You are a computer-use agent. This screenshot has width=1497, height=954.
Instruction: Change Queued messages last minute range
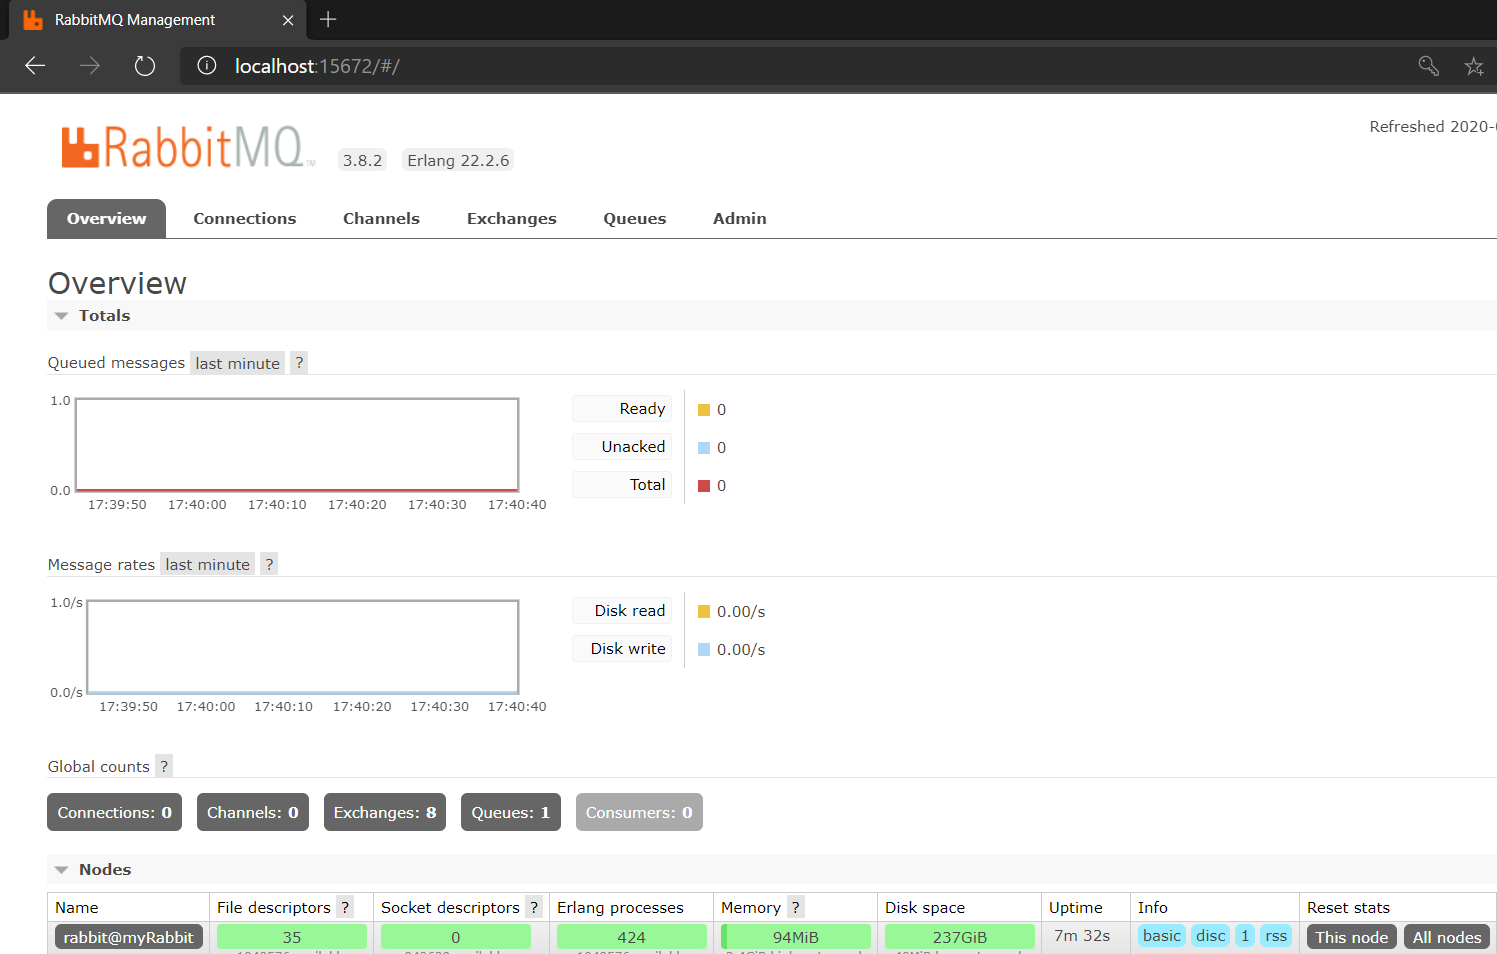click(x=238, y=363)
